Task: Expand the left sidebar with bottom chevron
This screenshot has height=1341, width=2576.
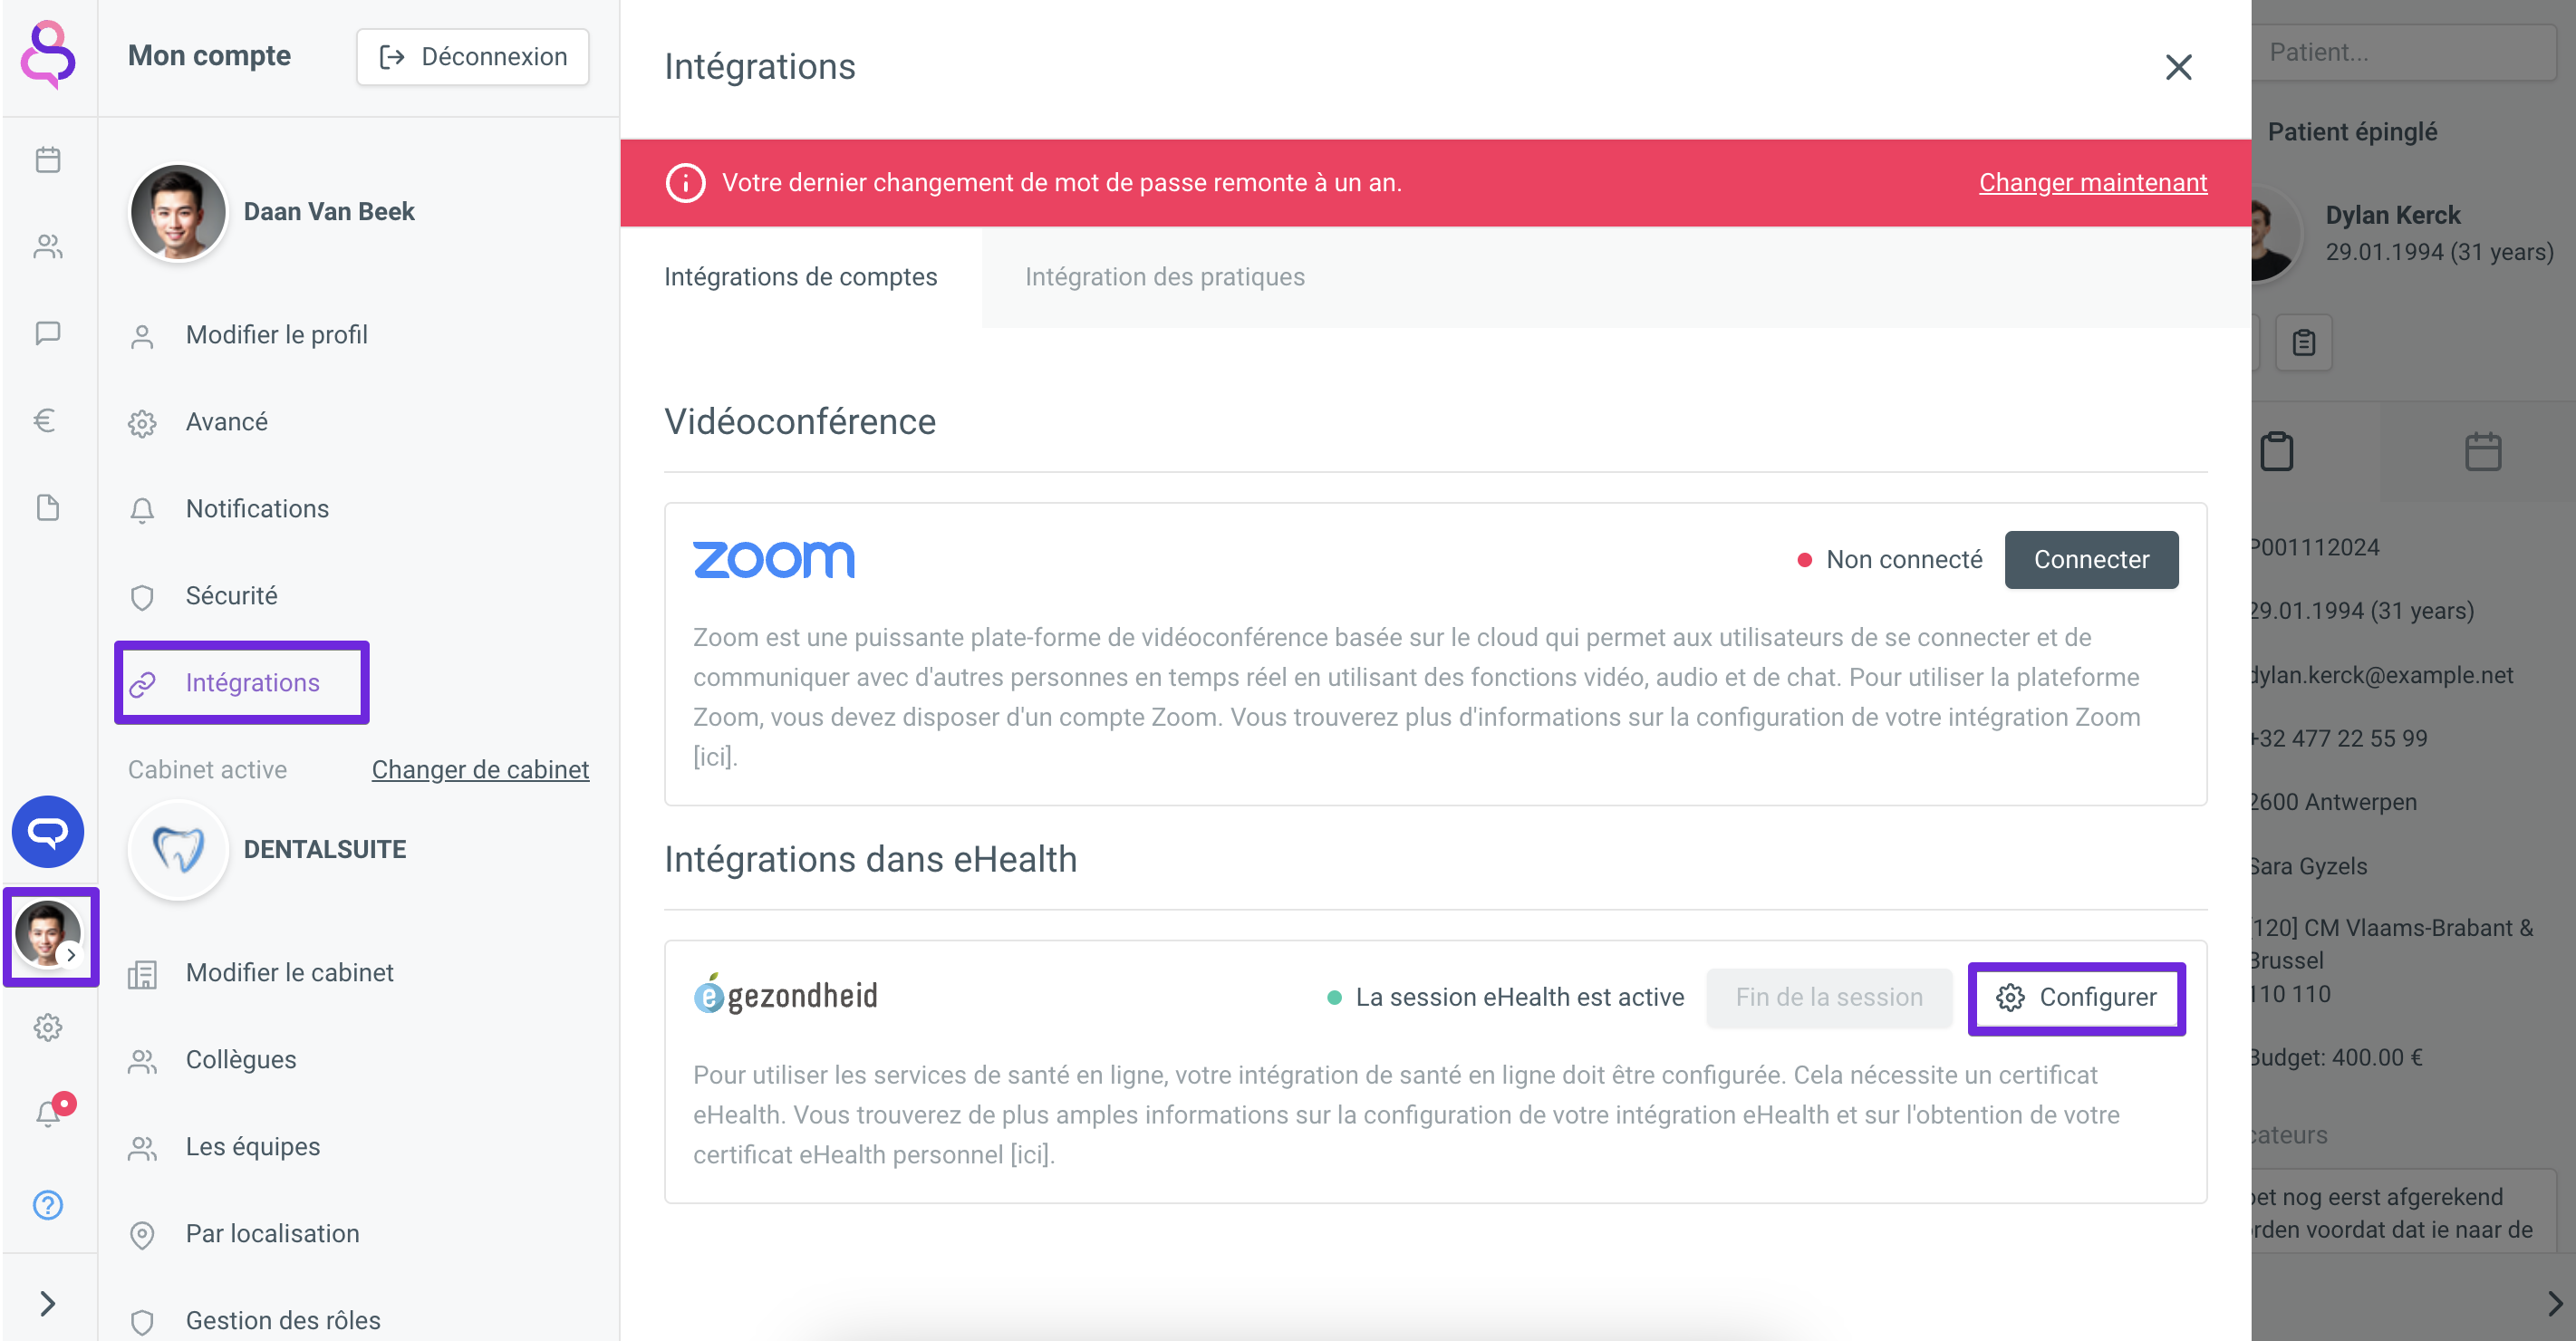Action: pyautogui.click(x=47, y=1303)
